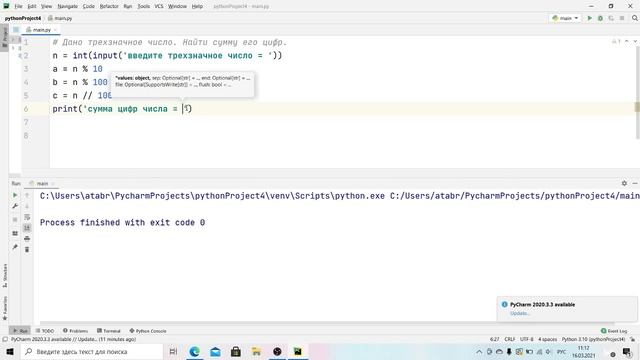The width and height of the screenshot is (640, 360).
Task: Open the Favorites sidebar tab
Action: [x=4, y=309]
